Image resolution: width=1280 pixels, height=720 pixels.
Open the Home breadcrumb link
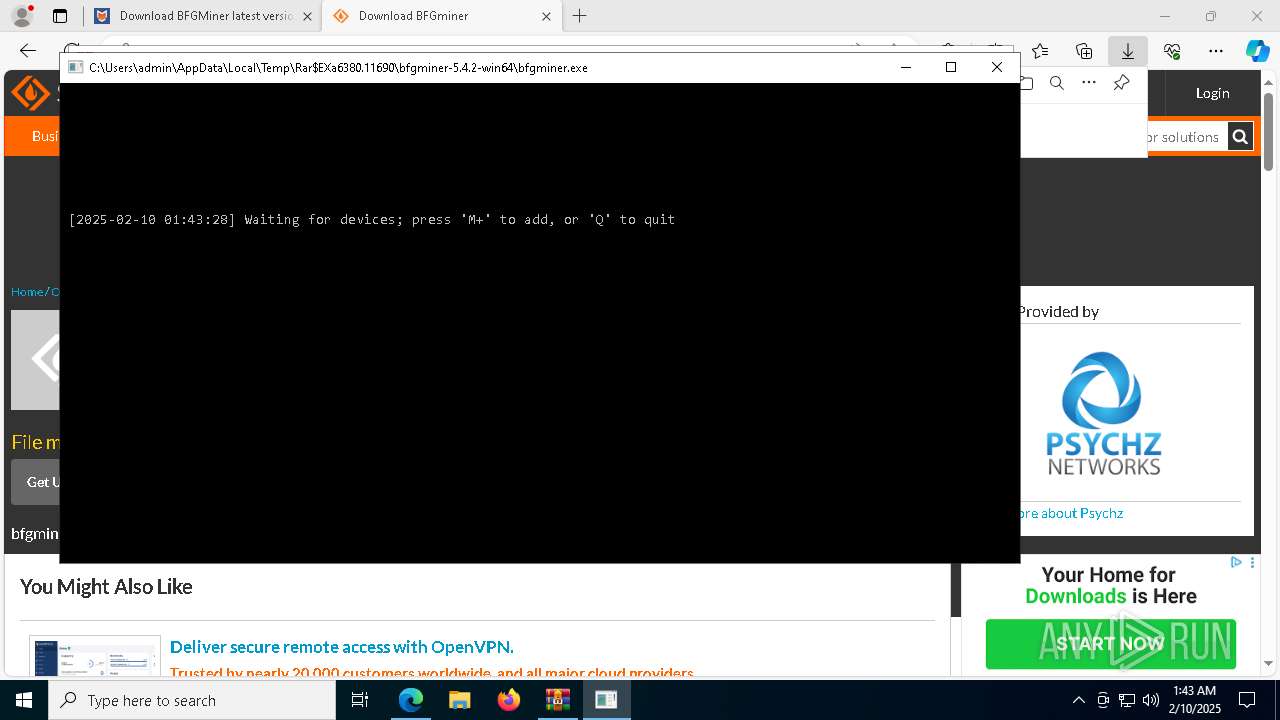pos(27,292)
